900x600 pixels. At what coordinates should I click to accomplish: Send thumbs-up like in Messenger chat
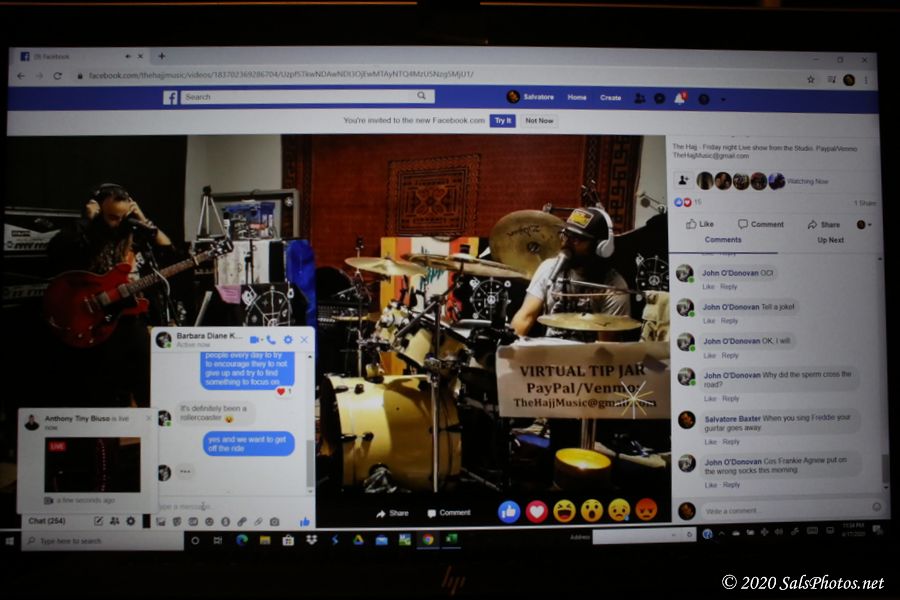[x=305, y=521]
